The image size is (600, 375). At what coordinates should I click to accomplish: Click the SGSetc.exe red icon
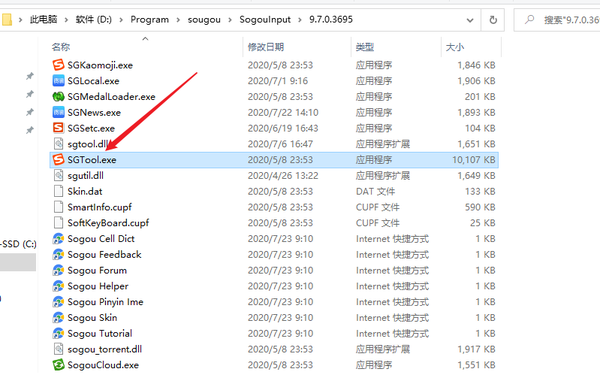tap(58, 128)
